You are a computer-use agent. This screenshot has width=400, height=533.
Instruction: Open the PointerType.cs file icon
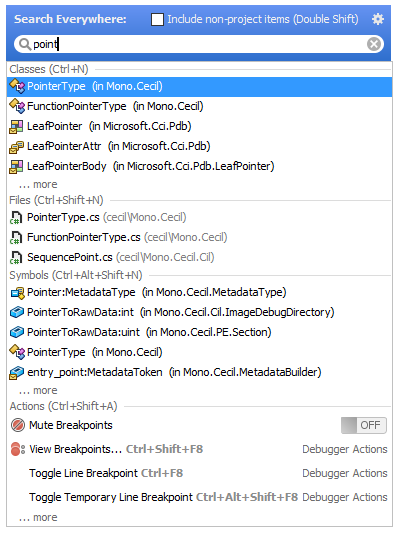(16, 217)
